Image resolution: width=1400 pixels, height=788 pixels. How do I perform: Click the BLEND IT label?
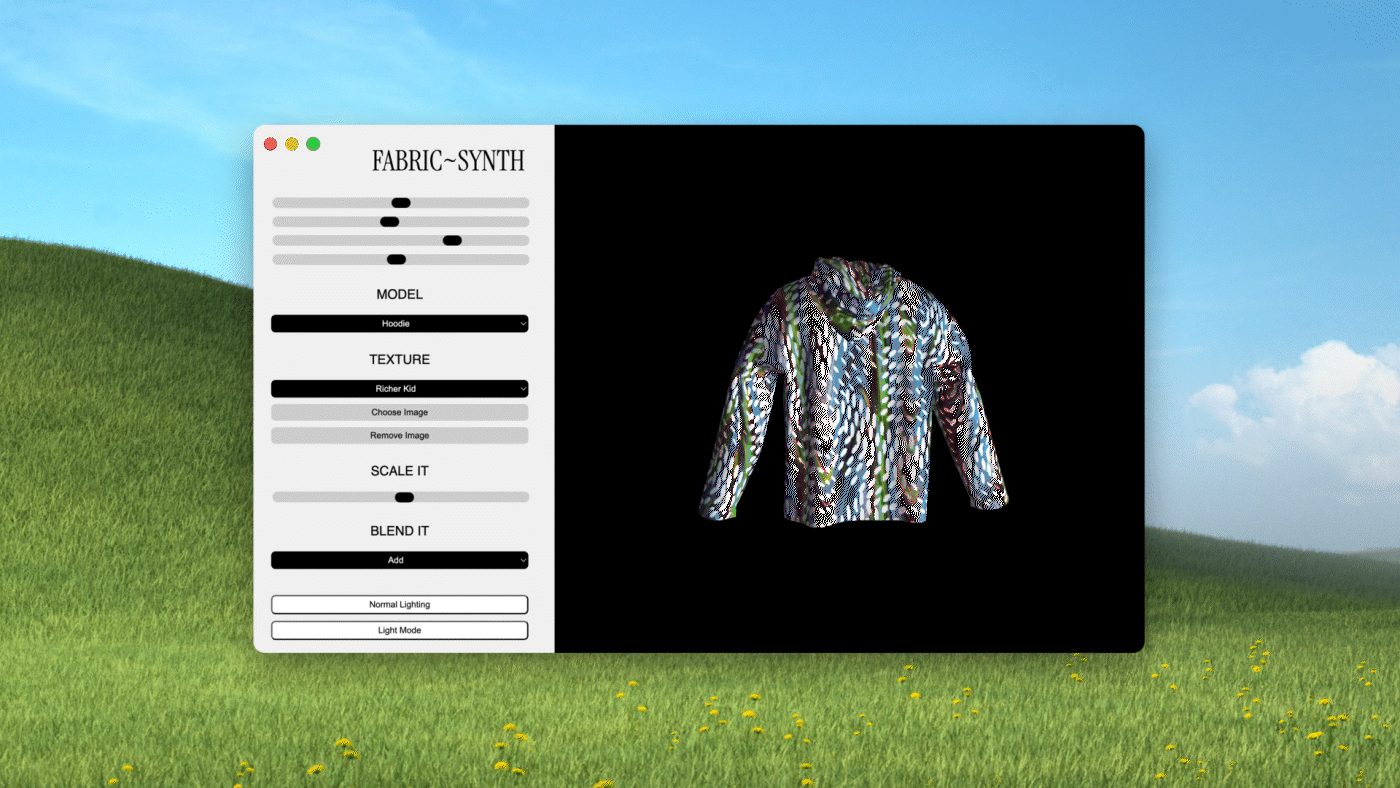click(399, 531)
